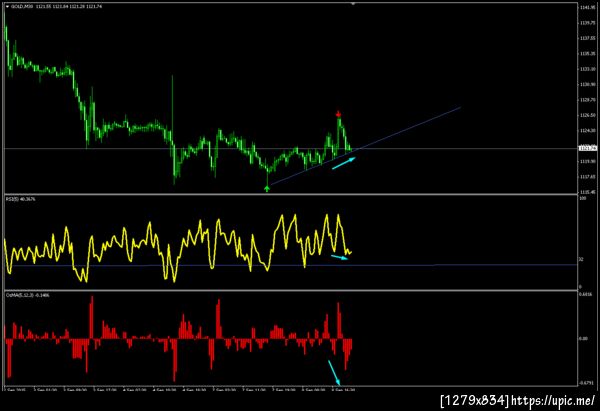
Task: Select the GOLD chart title label
Action: coord(56,7)
